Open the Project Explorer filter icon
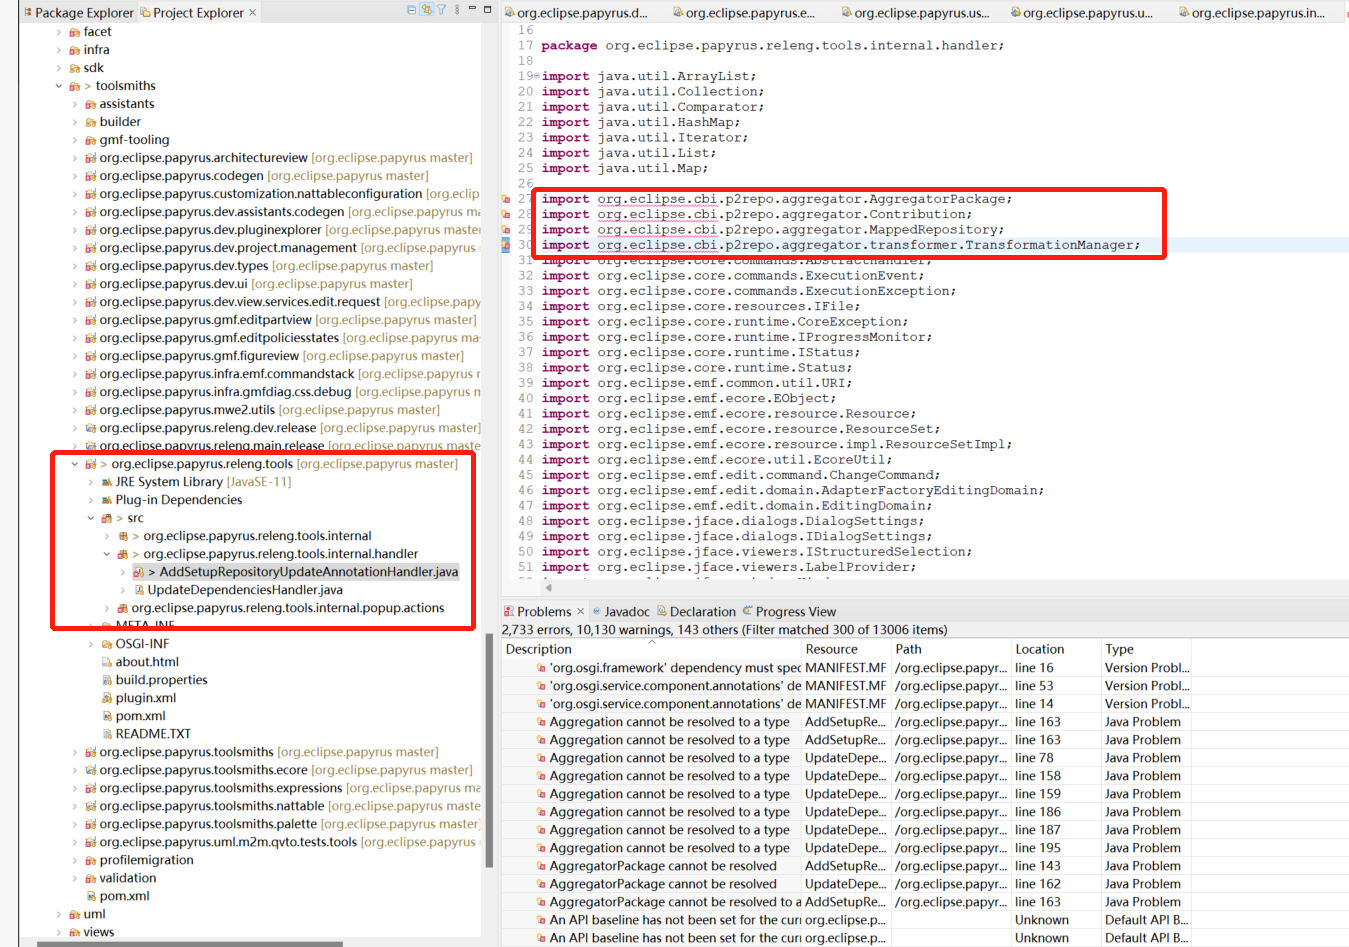 click(x=441, y=10)
